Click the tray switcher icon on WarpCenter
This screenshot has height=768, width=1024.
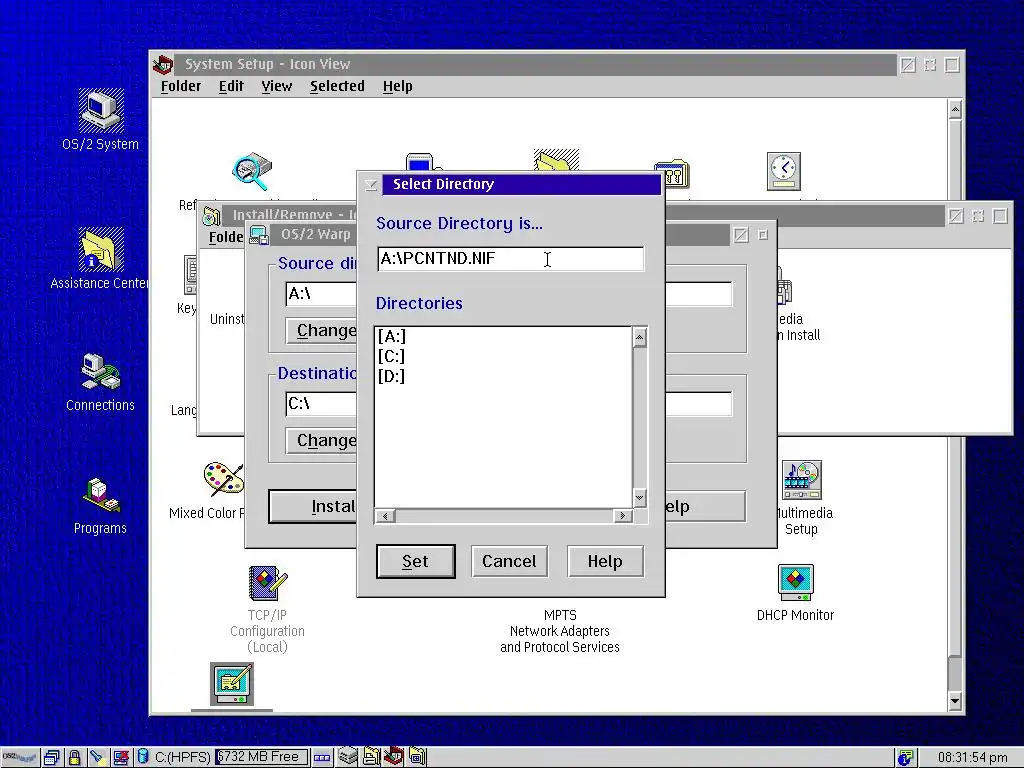[322, 758]
